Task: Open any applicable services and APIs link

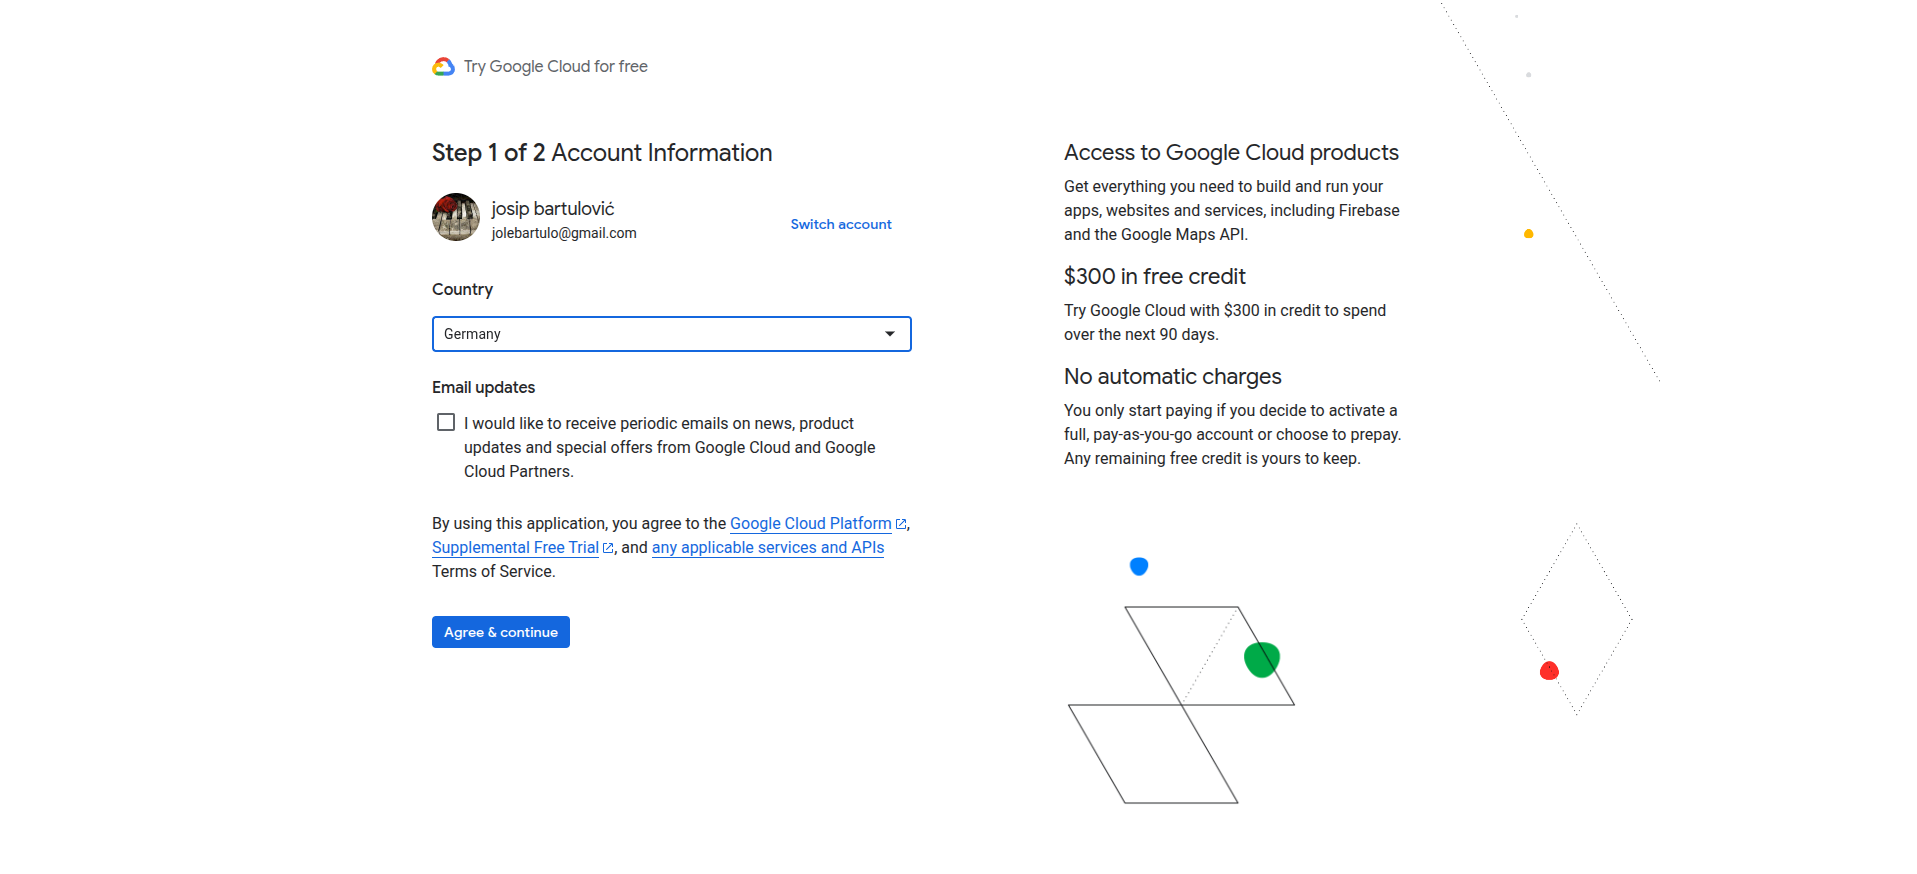Action: [x=768, y=547]
